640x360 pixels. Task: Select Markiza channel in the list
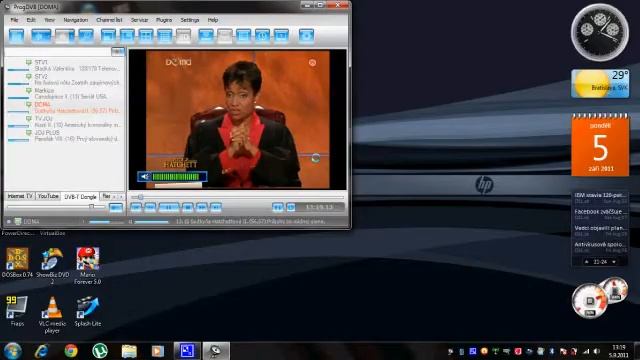64,93
